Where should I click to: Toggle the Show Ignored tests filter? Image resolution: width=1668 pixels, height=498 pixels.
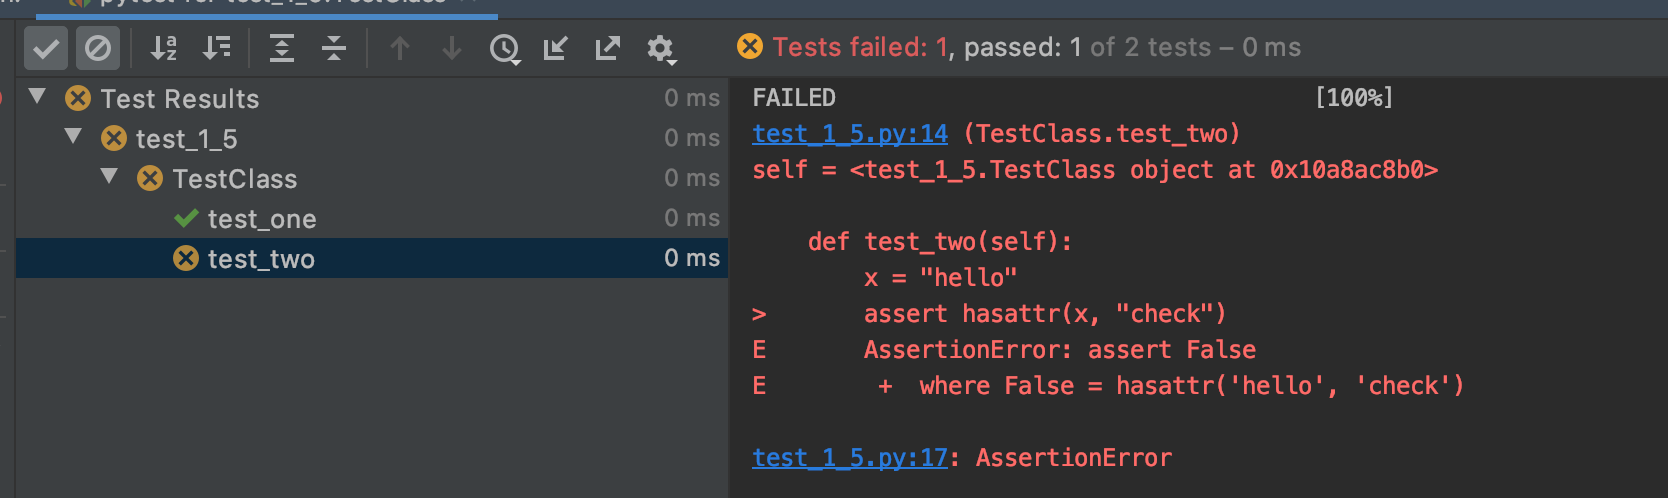click(98, 48)
